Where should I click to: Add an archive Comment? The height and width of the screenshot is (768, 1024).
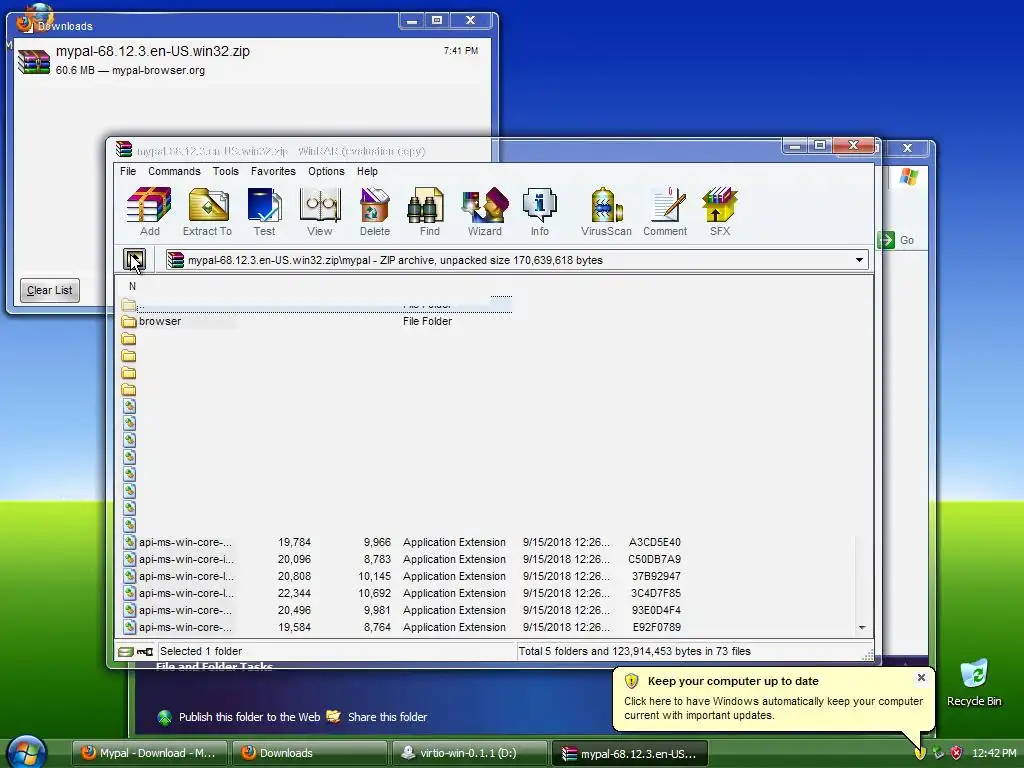tap(665, 211)
